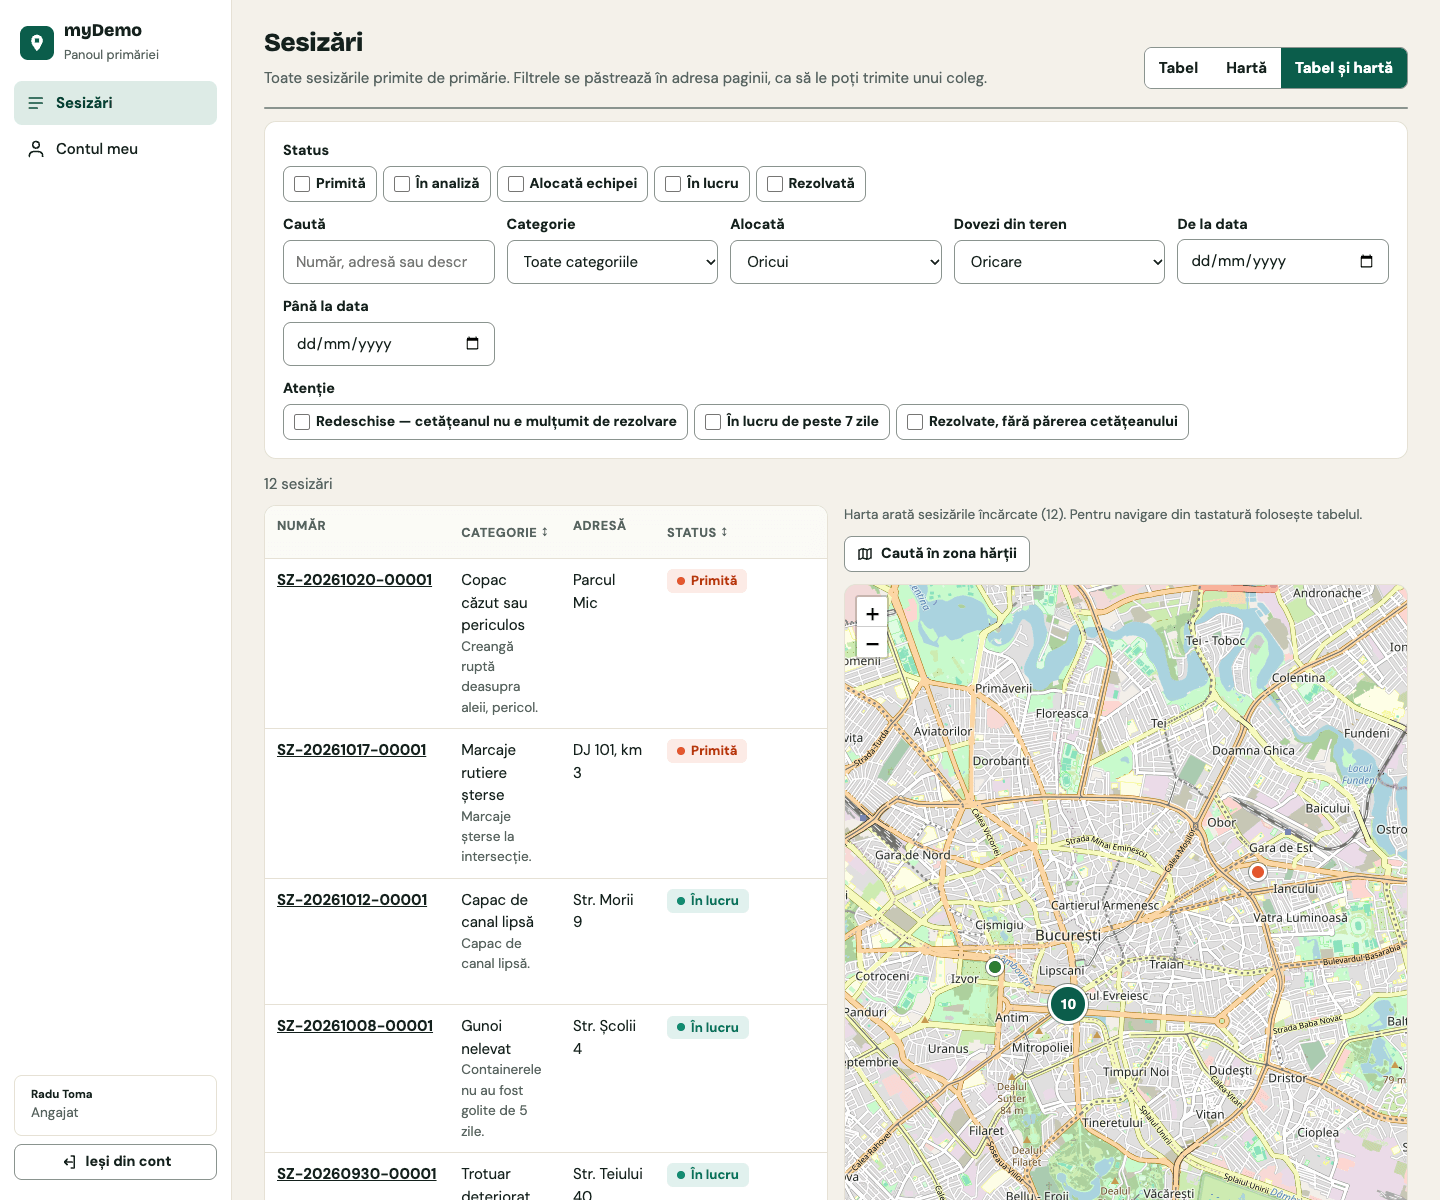Viewport: 1440px width, 1200px height.
Task: Open the Dovezi din teren dropdown
Action: tap(1059, 262)
